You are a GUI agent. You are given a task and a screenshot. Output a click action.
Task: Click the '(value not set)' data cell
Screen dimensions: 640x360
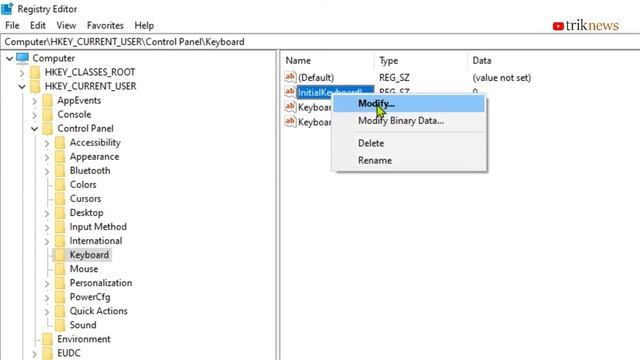[502, 78]
